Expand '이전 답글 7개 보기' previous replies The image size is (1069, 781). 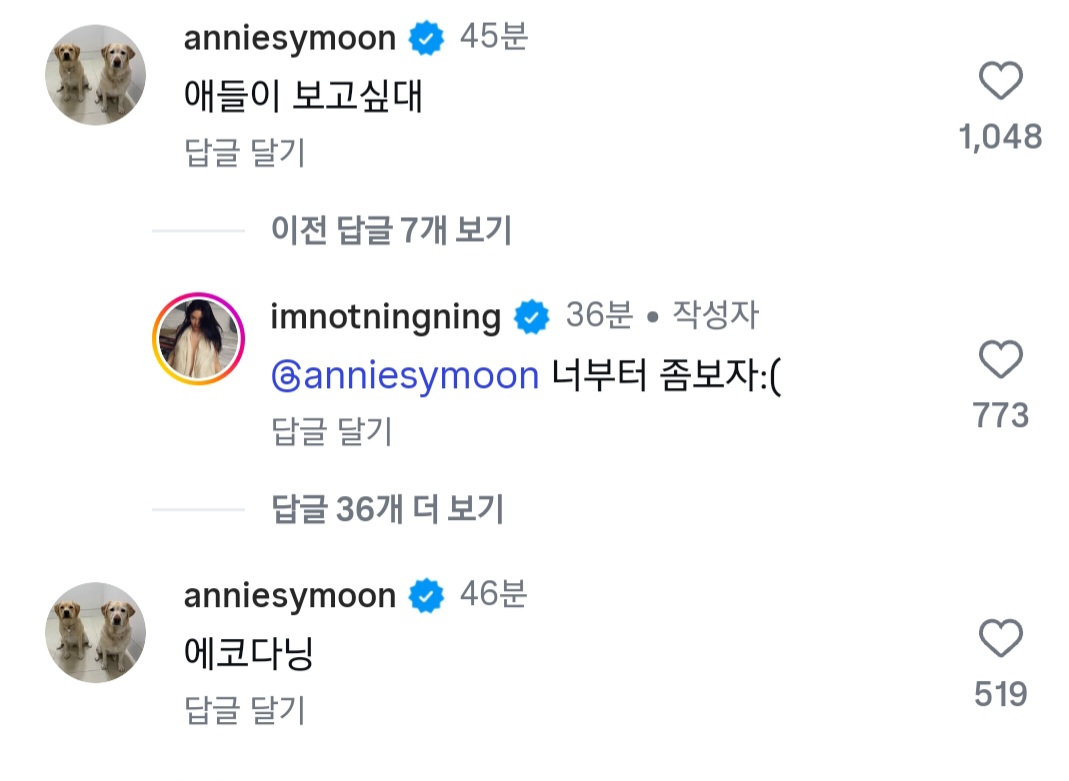click(391, 230)
